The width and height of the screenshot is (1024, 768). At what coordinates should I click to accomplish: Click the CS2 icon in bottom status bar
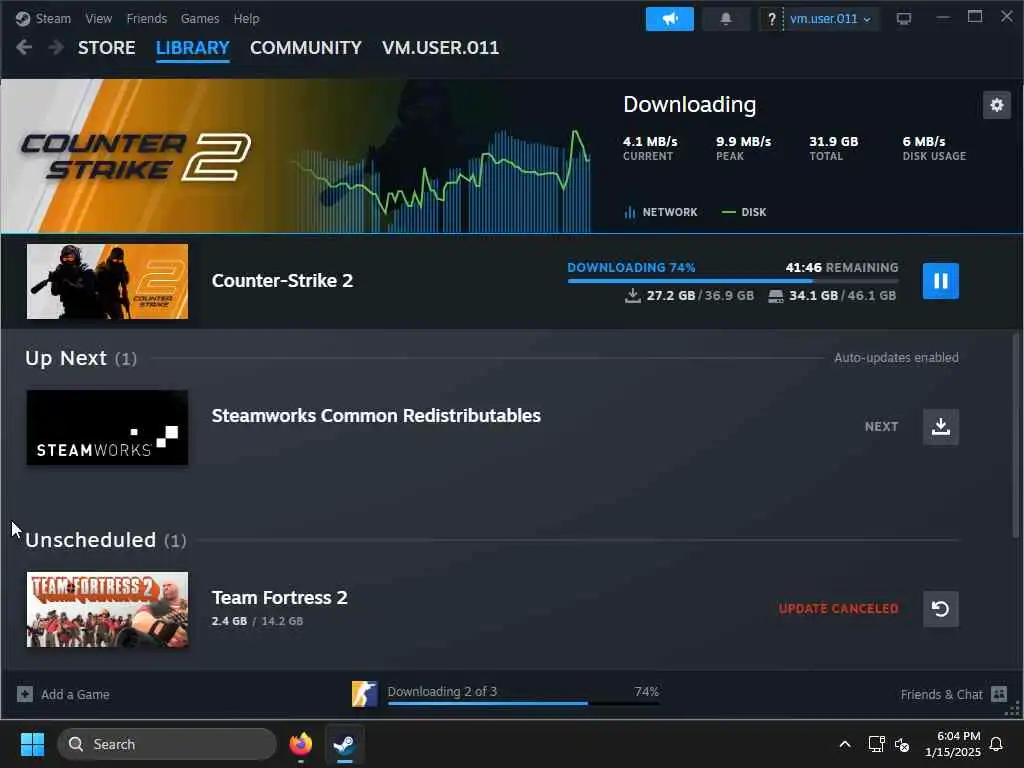pos(364,694)
